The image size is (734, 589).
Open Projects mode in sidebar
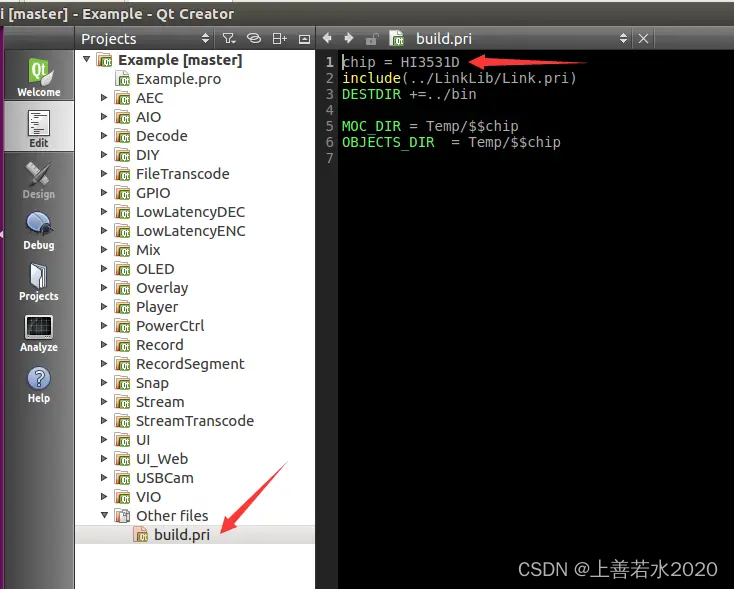tap(39, 282)
